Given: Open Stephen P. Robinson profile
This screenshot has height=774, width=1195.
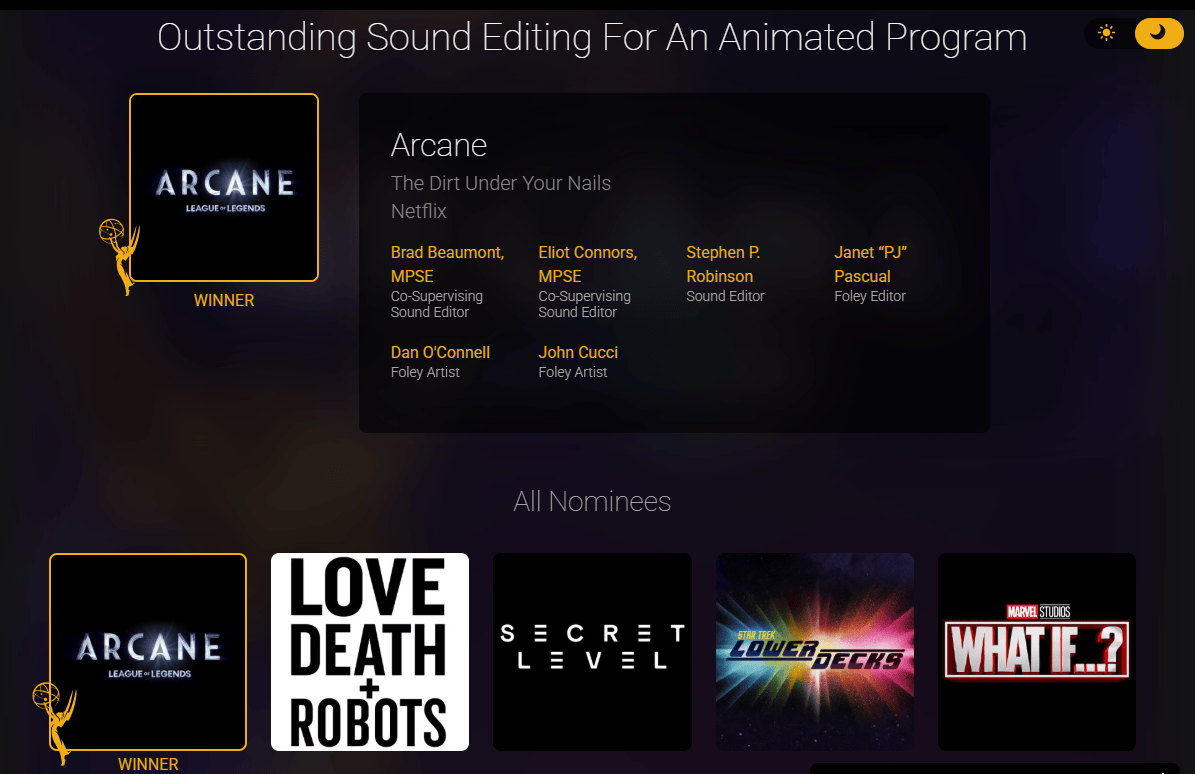Looking at the screenshot, I should pos(722,264).
